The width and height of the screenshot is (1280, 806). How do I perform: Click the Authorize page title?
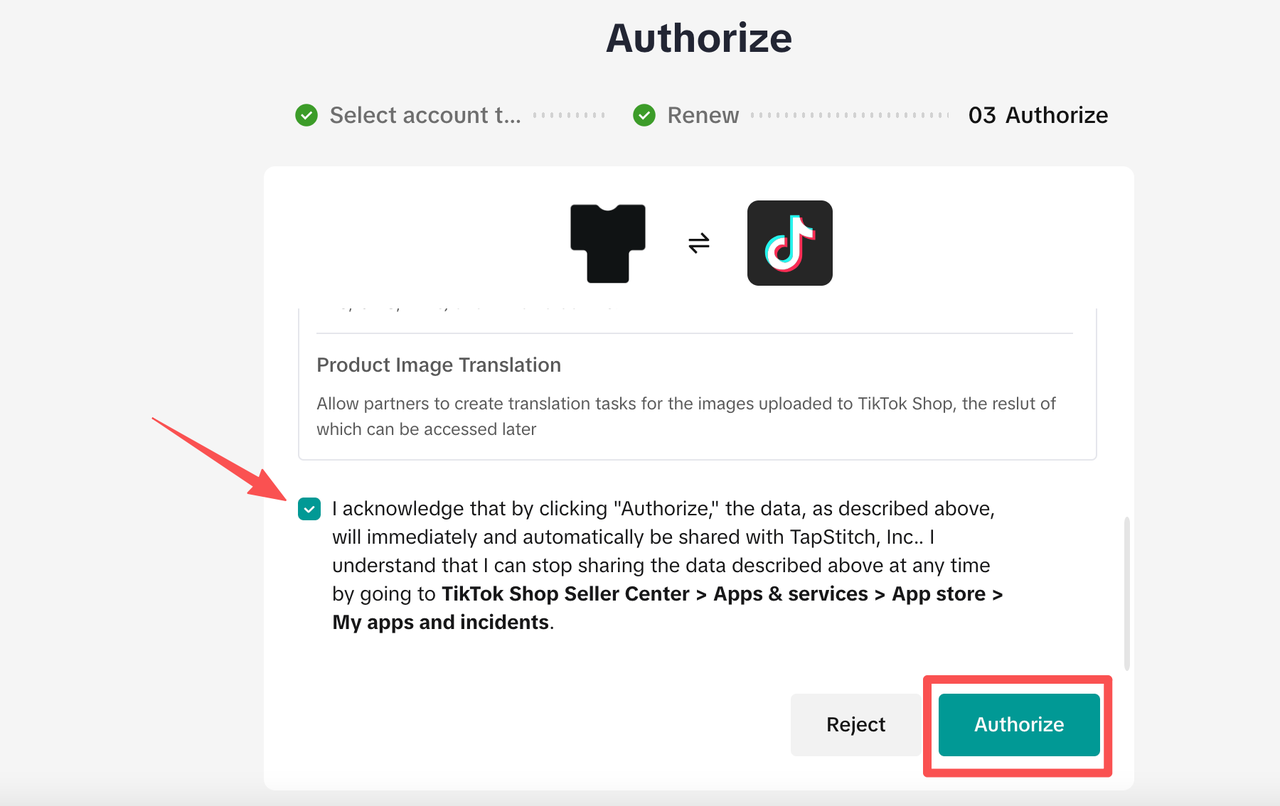pos(699,38)
